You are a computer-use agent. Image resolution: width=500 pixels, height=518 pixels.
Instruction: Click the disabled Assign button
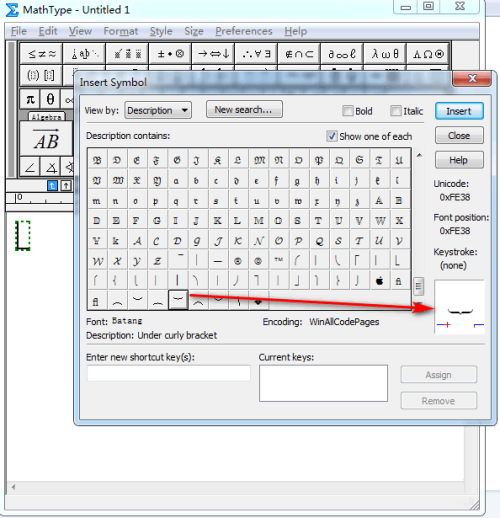click(x=438, y=375)
